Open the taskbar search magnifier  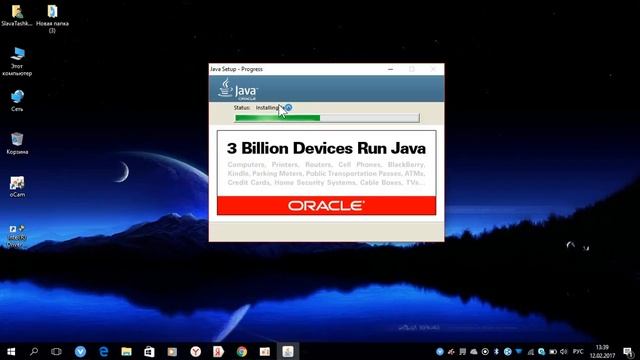(x=34, y=351)
